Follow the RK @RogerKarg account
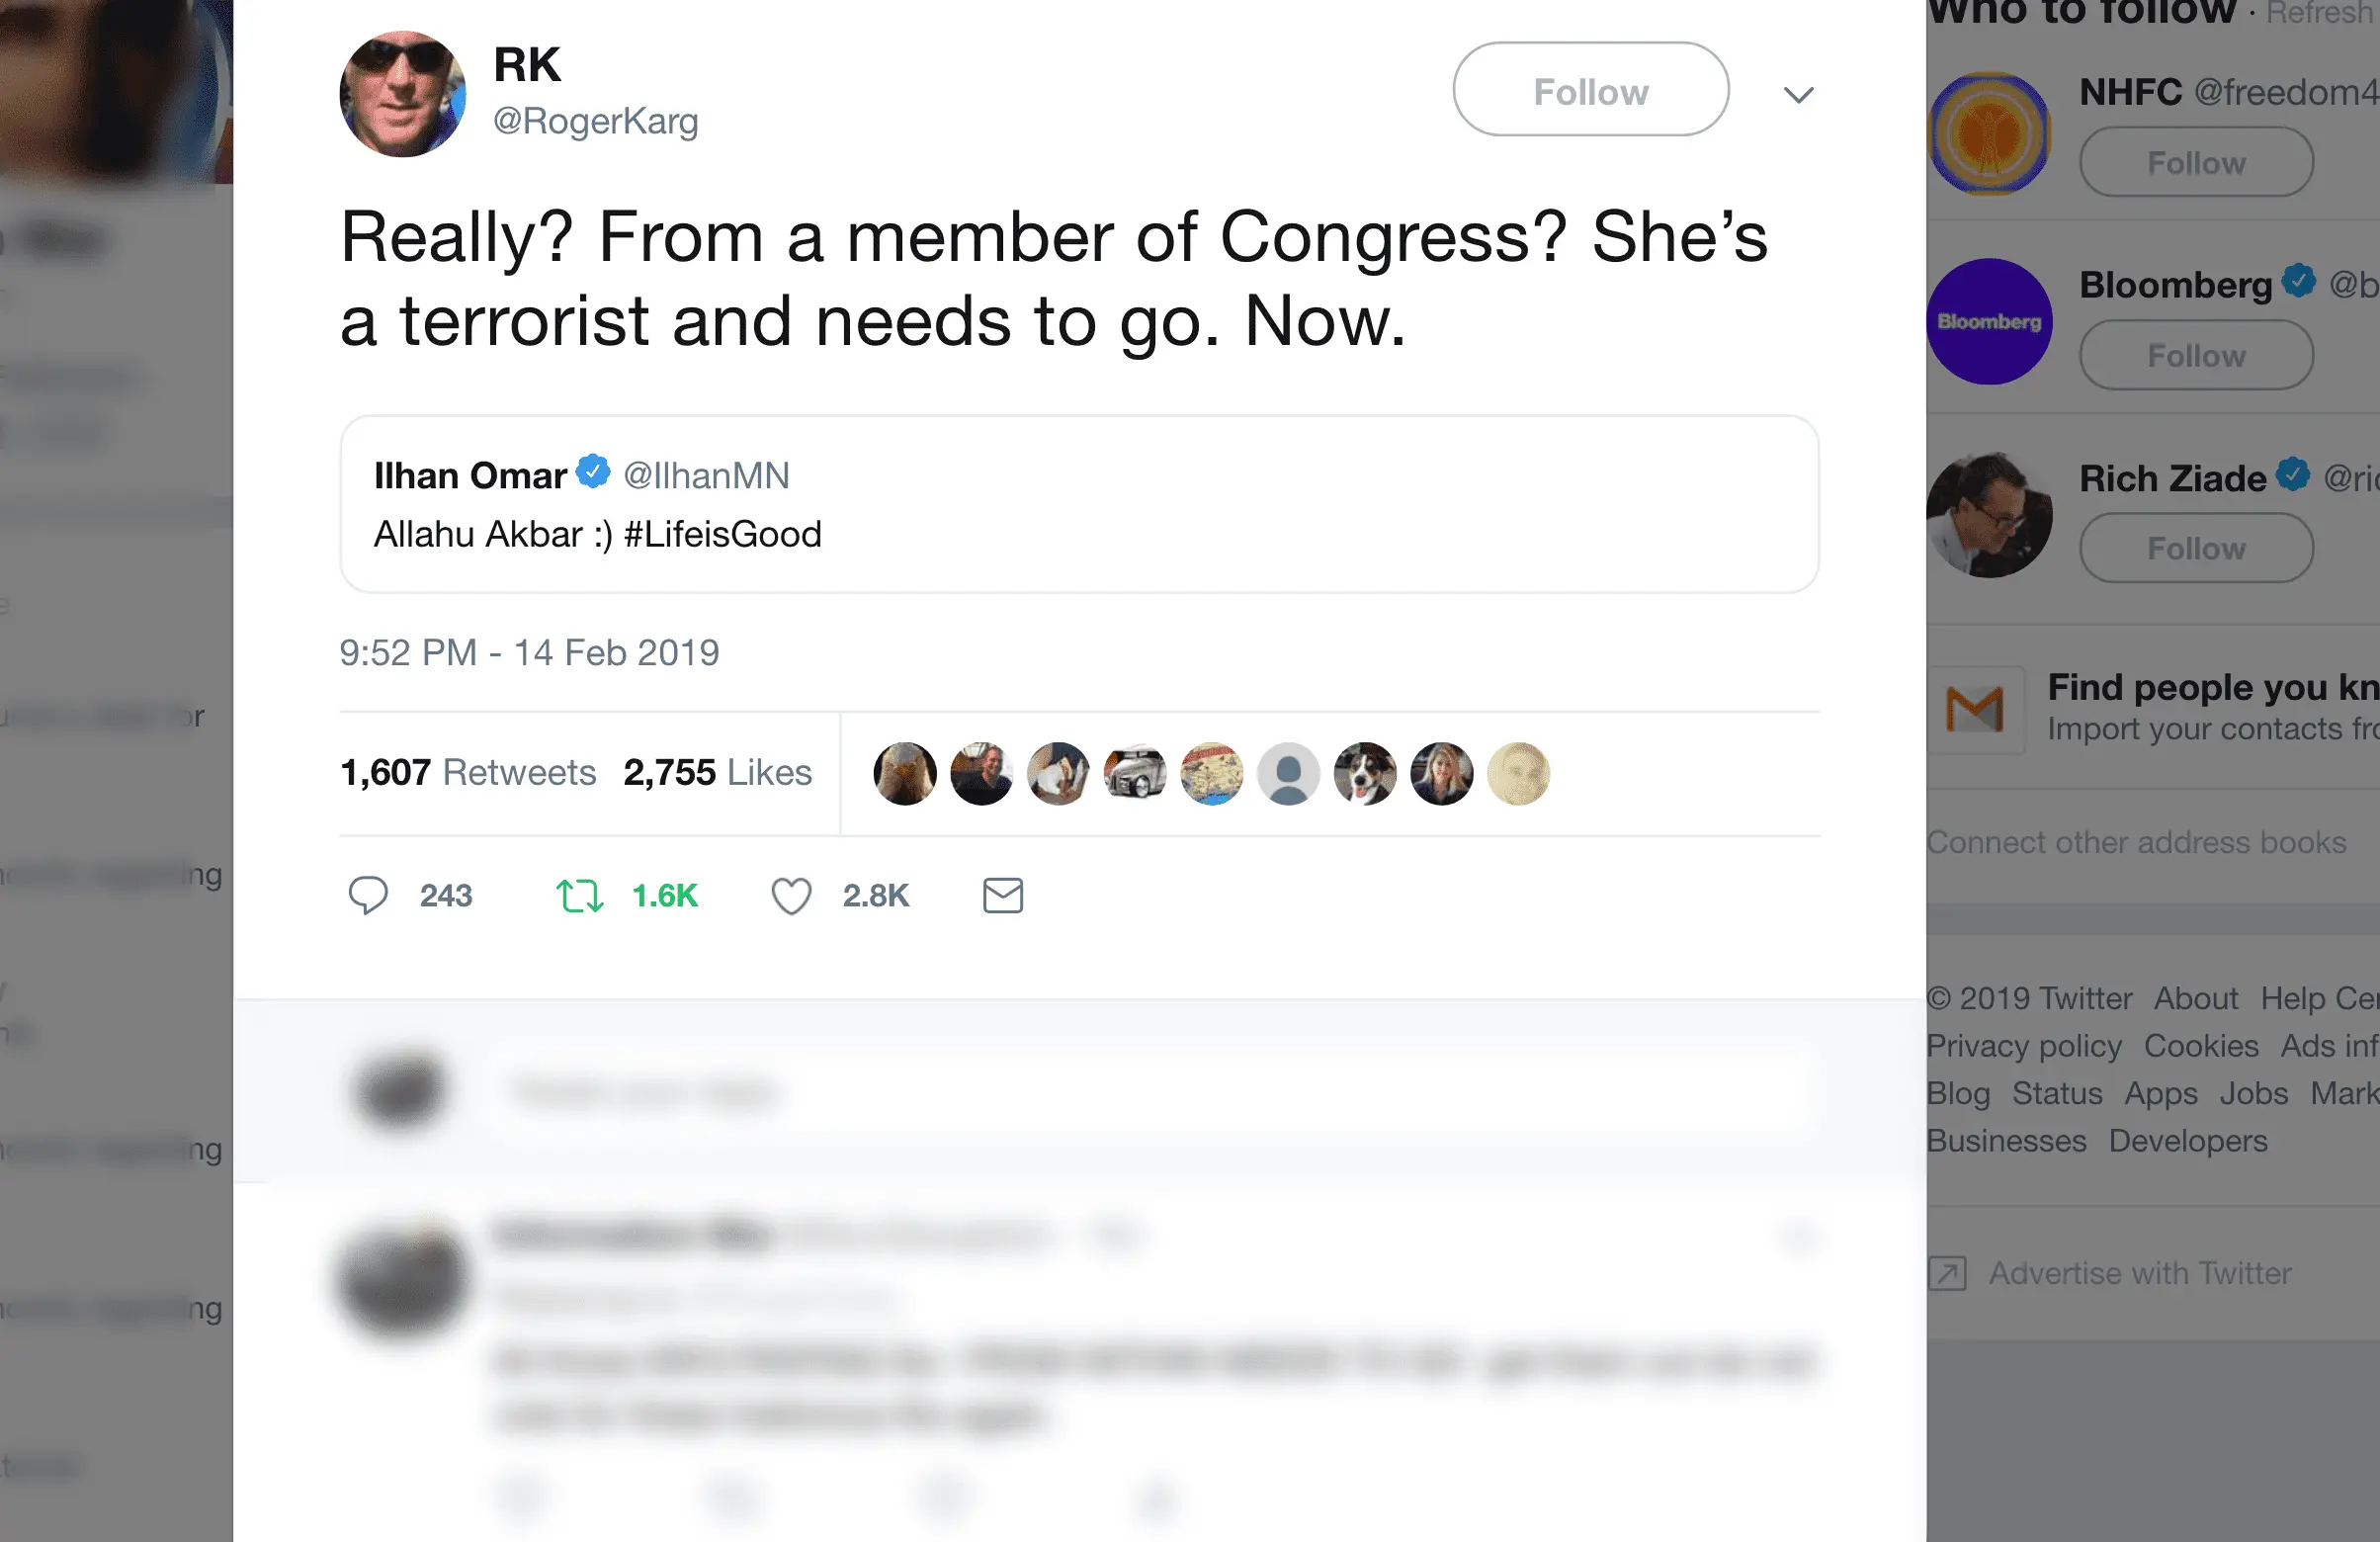2380x1542 pixels. click(x=1590, y=90)
